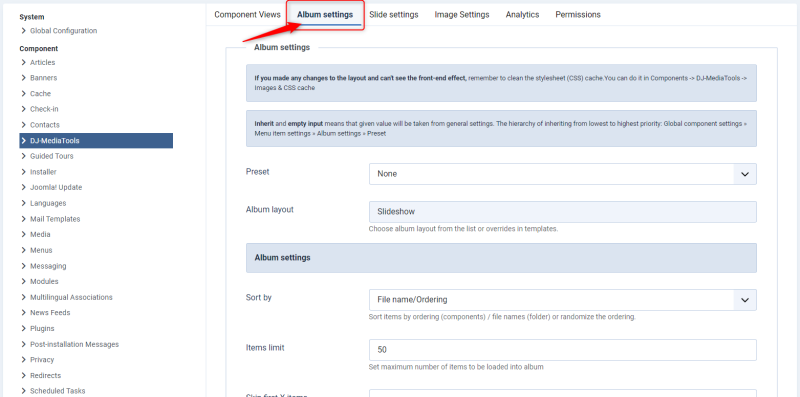Click the Album layout Slideshow field
The height and width of the screenshot is (397, 800).
563,212
